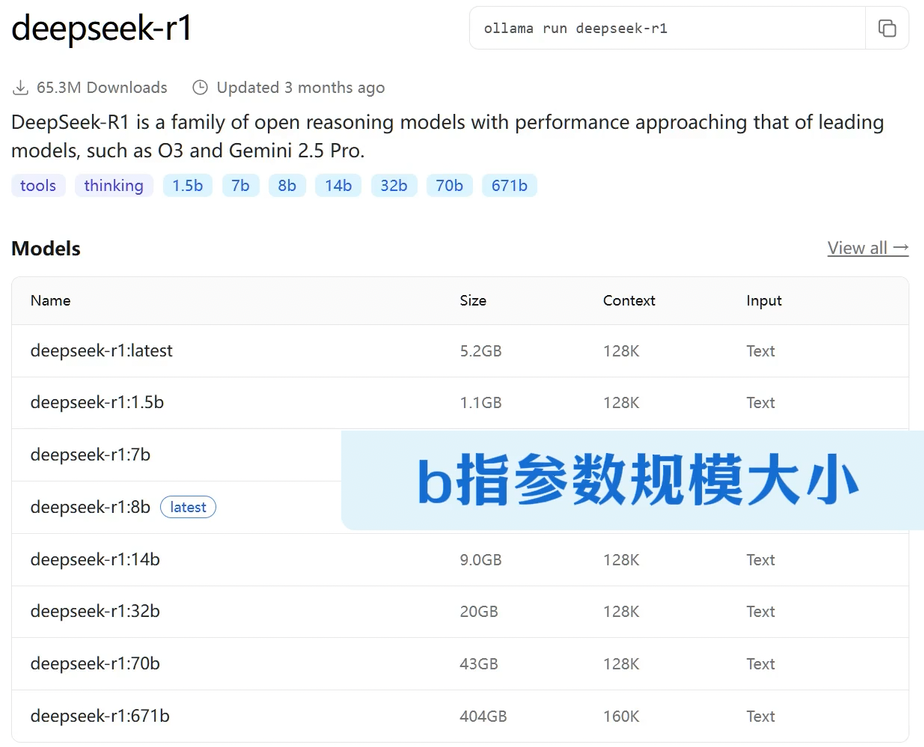
Task: Open the deepseek-r1:latest model
Action: coord(101,351)
